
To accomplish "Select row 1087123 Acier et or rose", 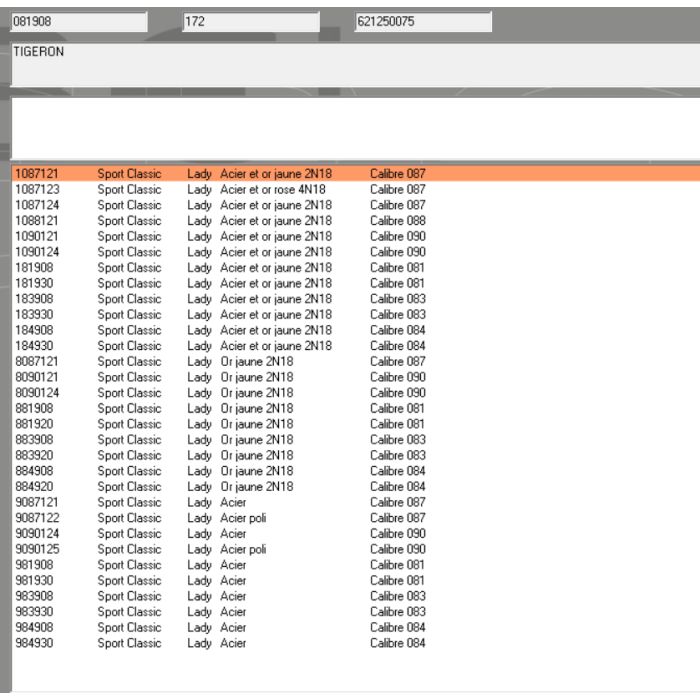I will [x=355, y=189].
